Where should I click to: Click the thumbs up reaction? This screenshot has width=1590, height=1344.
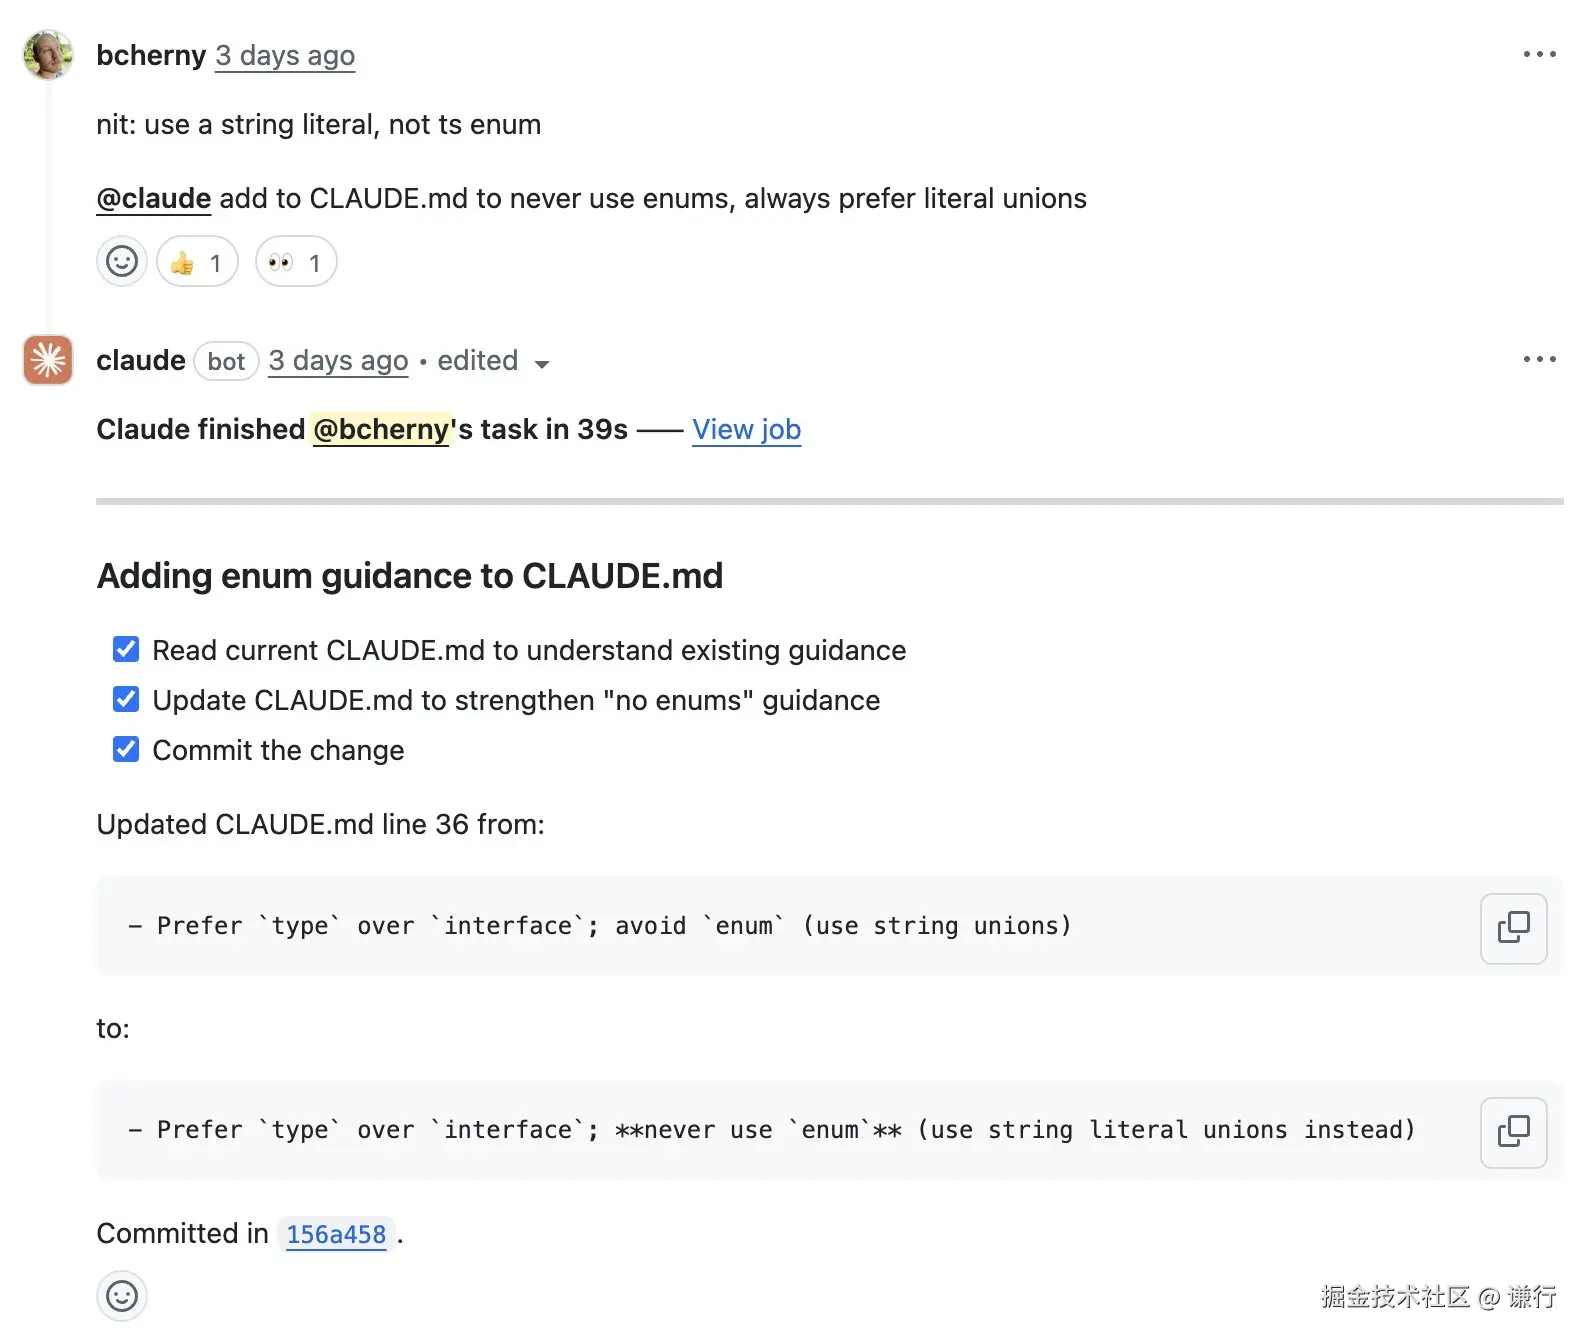point(197,262)
